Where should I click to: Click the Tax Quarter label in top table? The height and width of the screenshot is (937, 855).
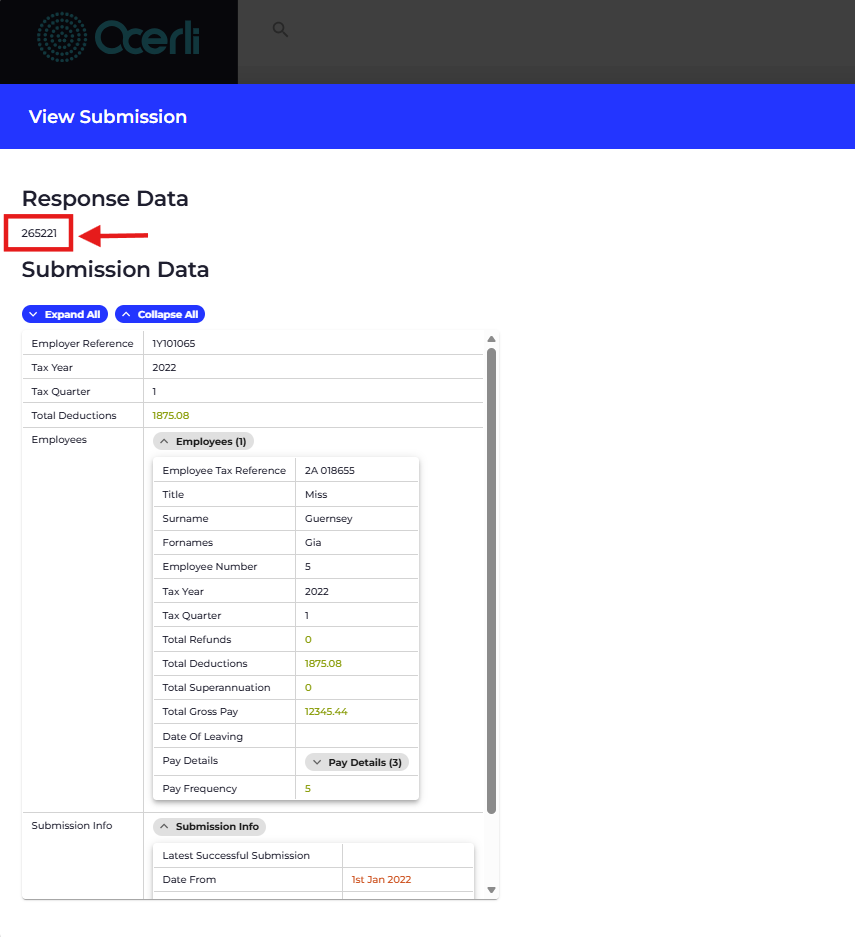click(x=61, y=391)
